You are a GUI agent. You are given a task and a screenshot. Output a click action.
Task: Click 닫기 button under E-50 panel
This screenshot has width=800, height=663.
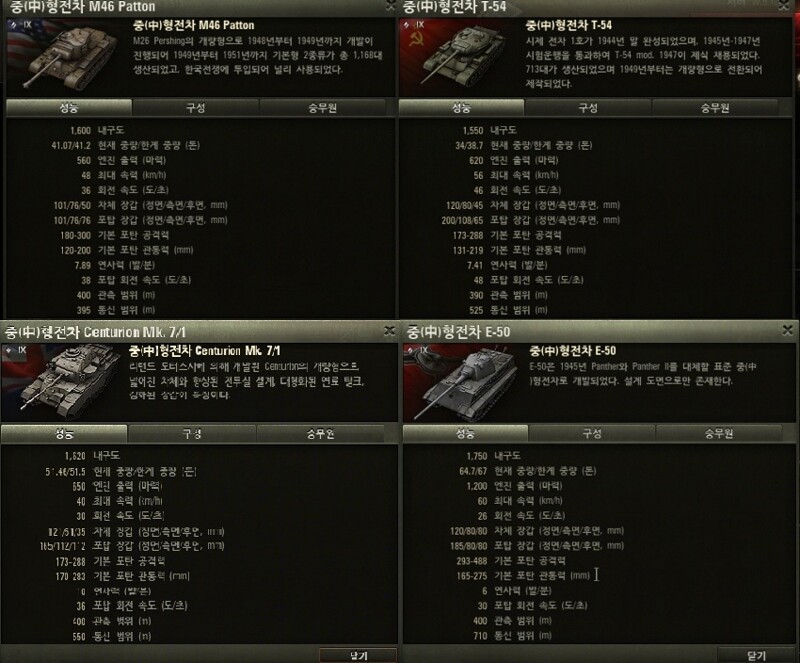coord(757,655)
